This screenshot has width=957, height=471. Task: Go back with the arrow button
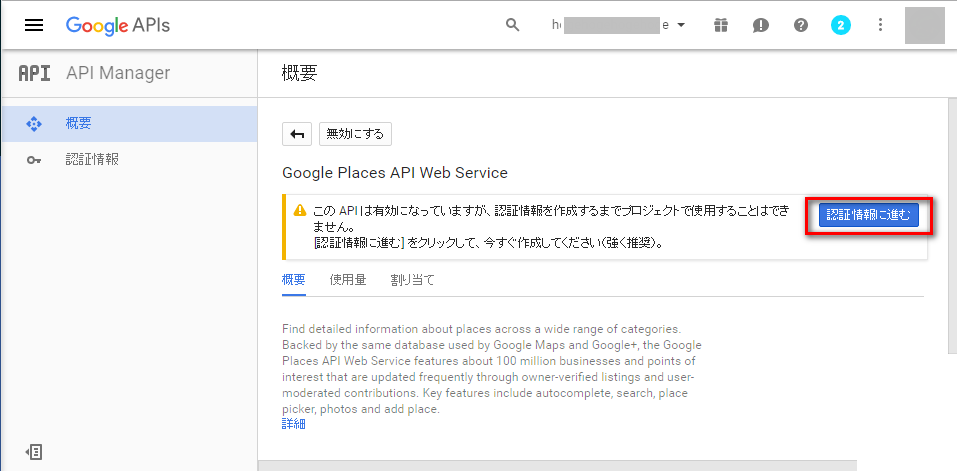coord(297,134)
